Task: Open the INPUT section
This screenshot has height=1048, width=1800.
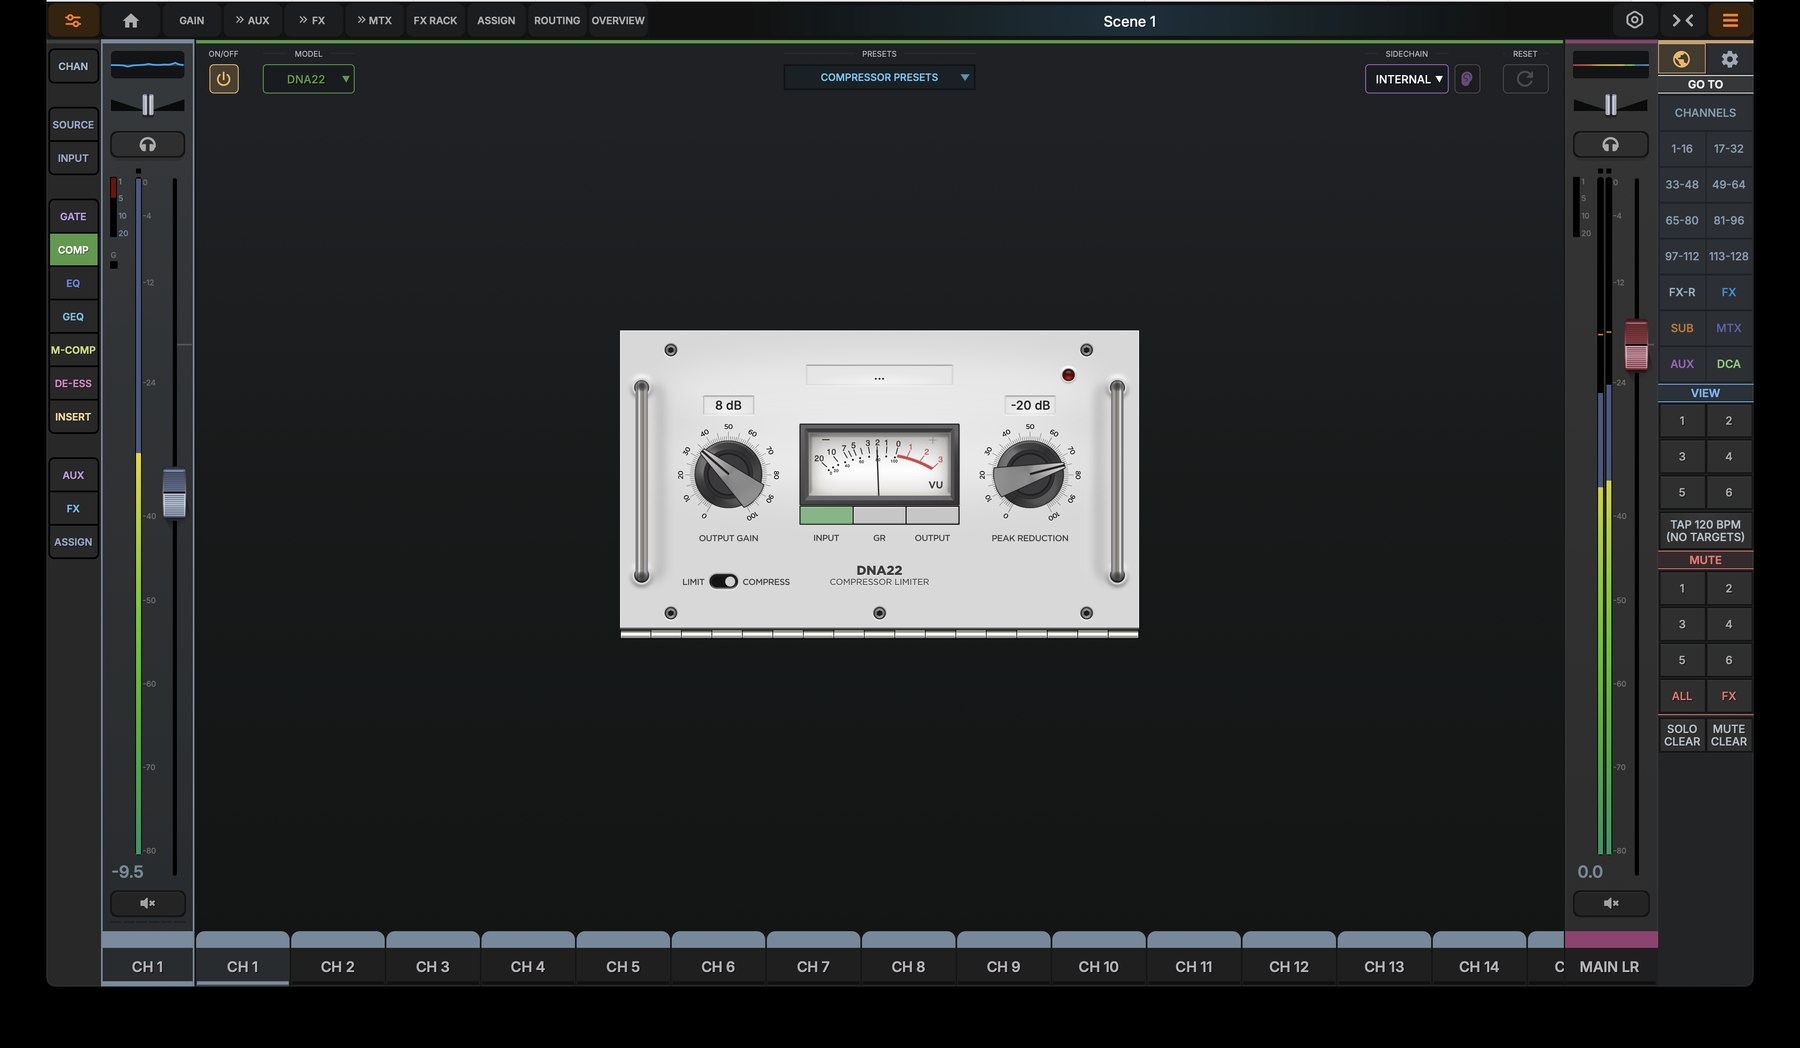Action: click(73, 158)
